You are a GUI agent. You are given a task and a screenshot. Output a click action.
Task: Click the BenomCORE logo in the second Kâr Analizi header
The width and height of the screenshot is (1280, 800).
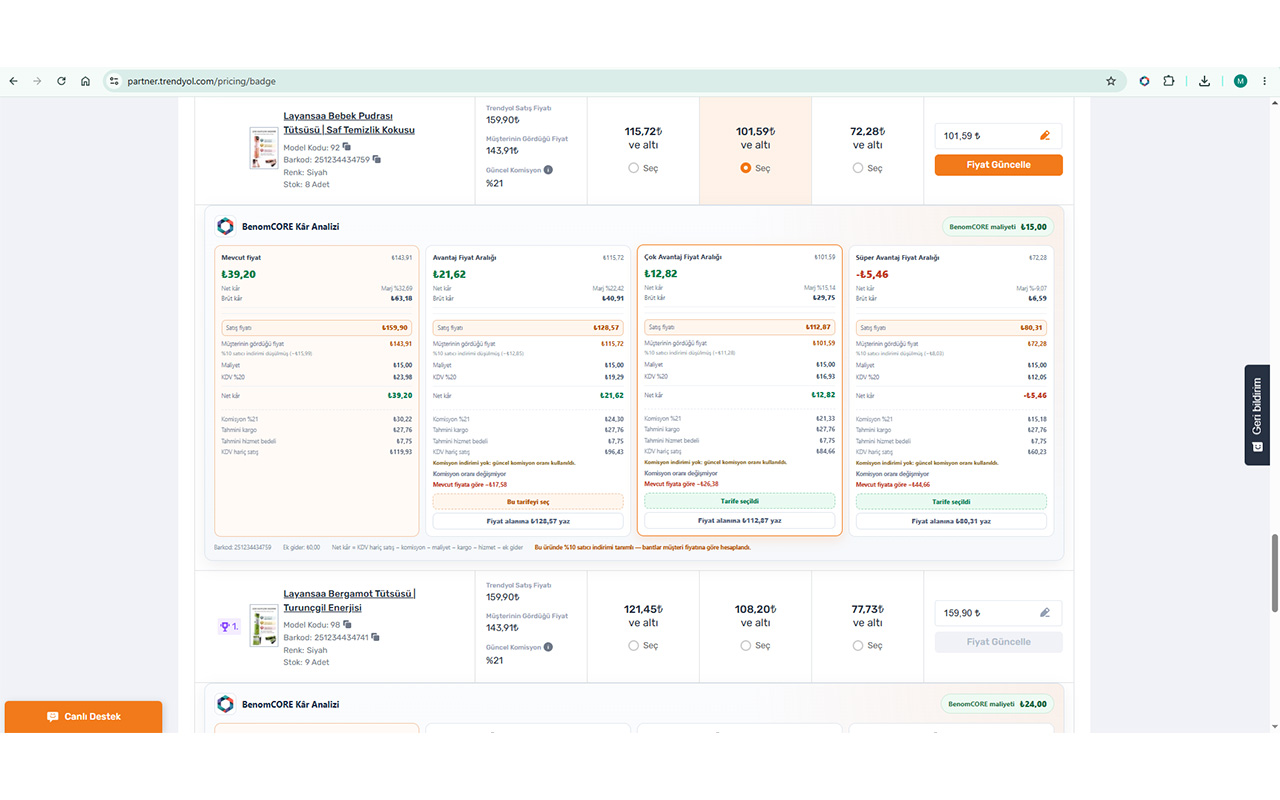point(225,704)
